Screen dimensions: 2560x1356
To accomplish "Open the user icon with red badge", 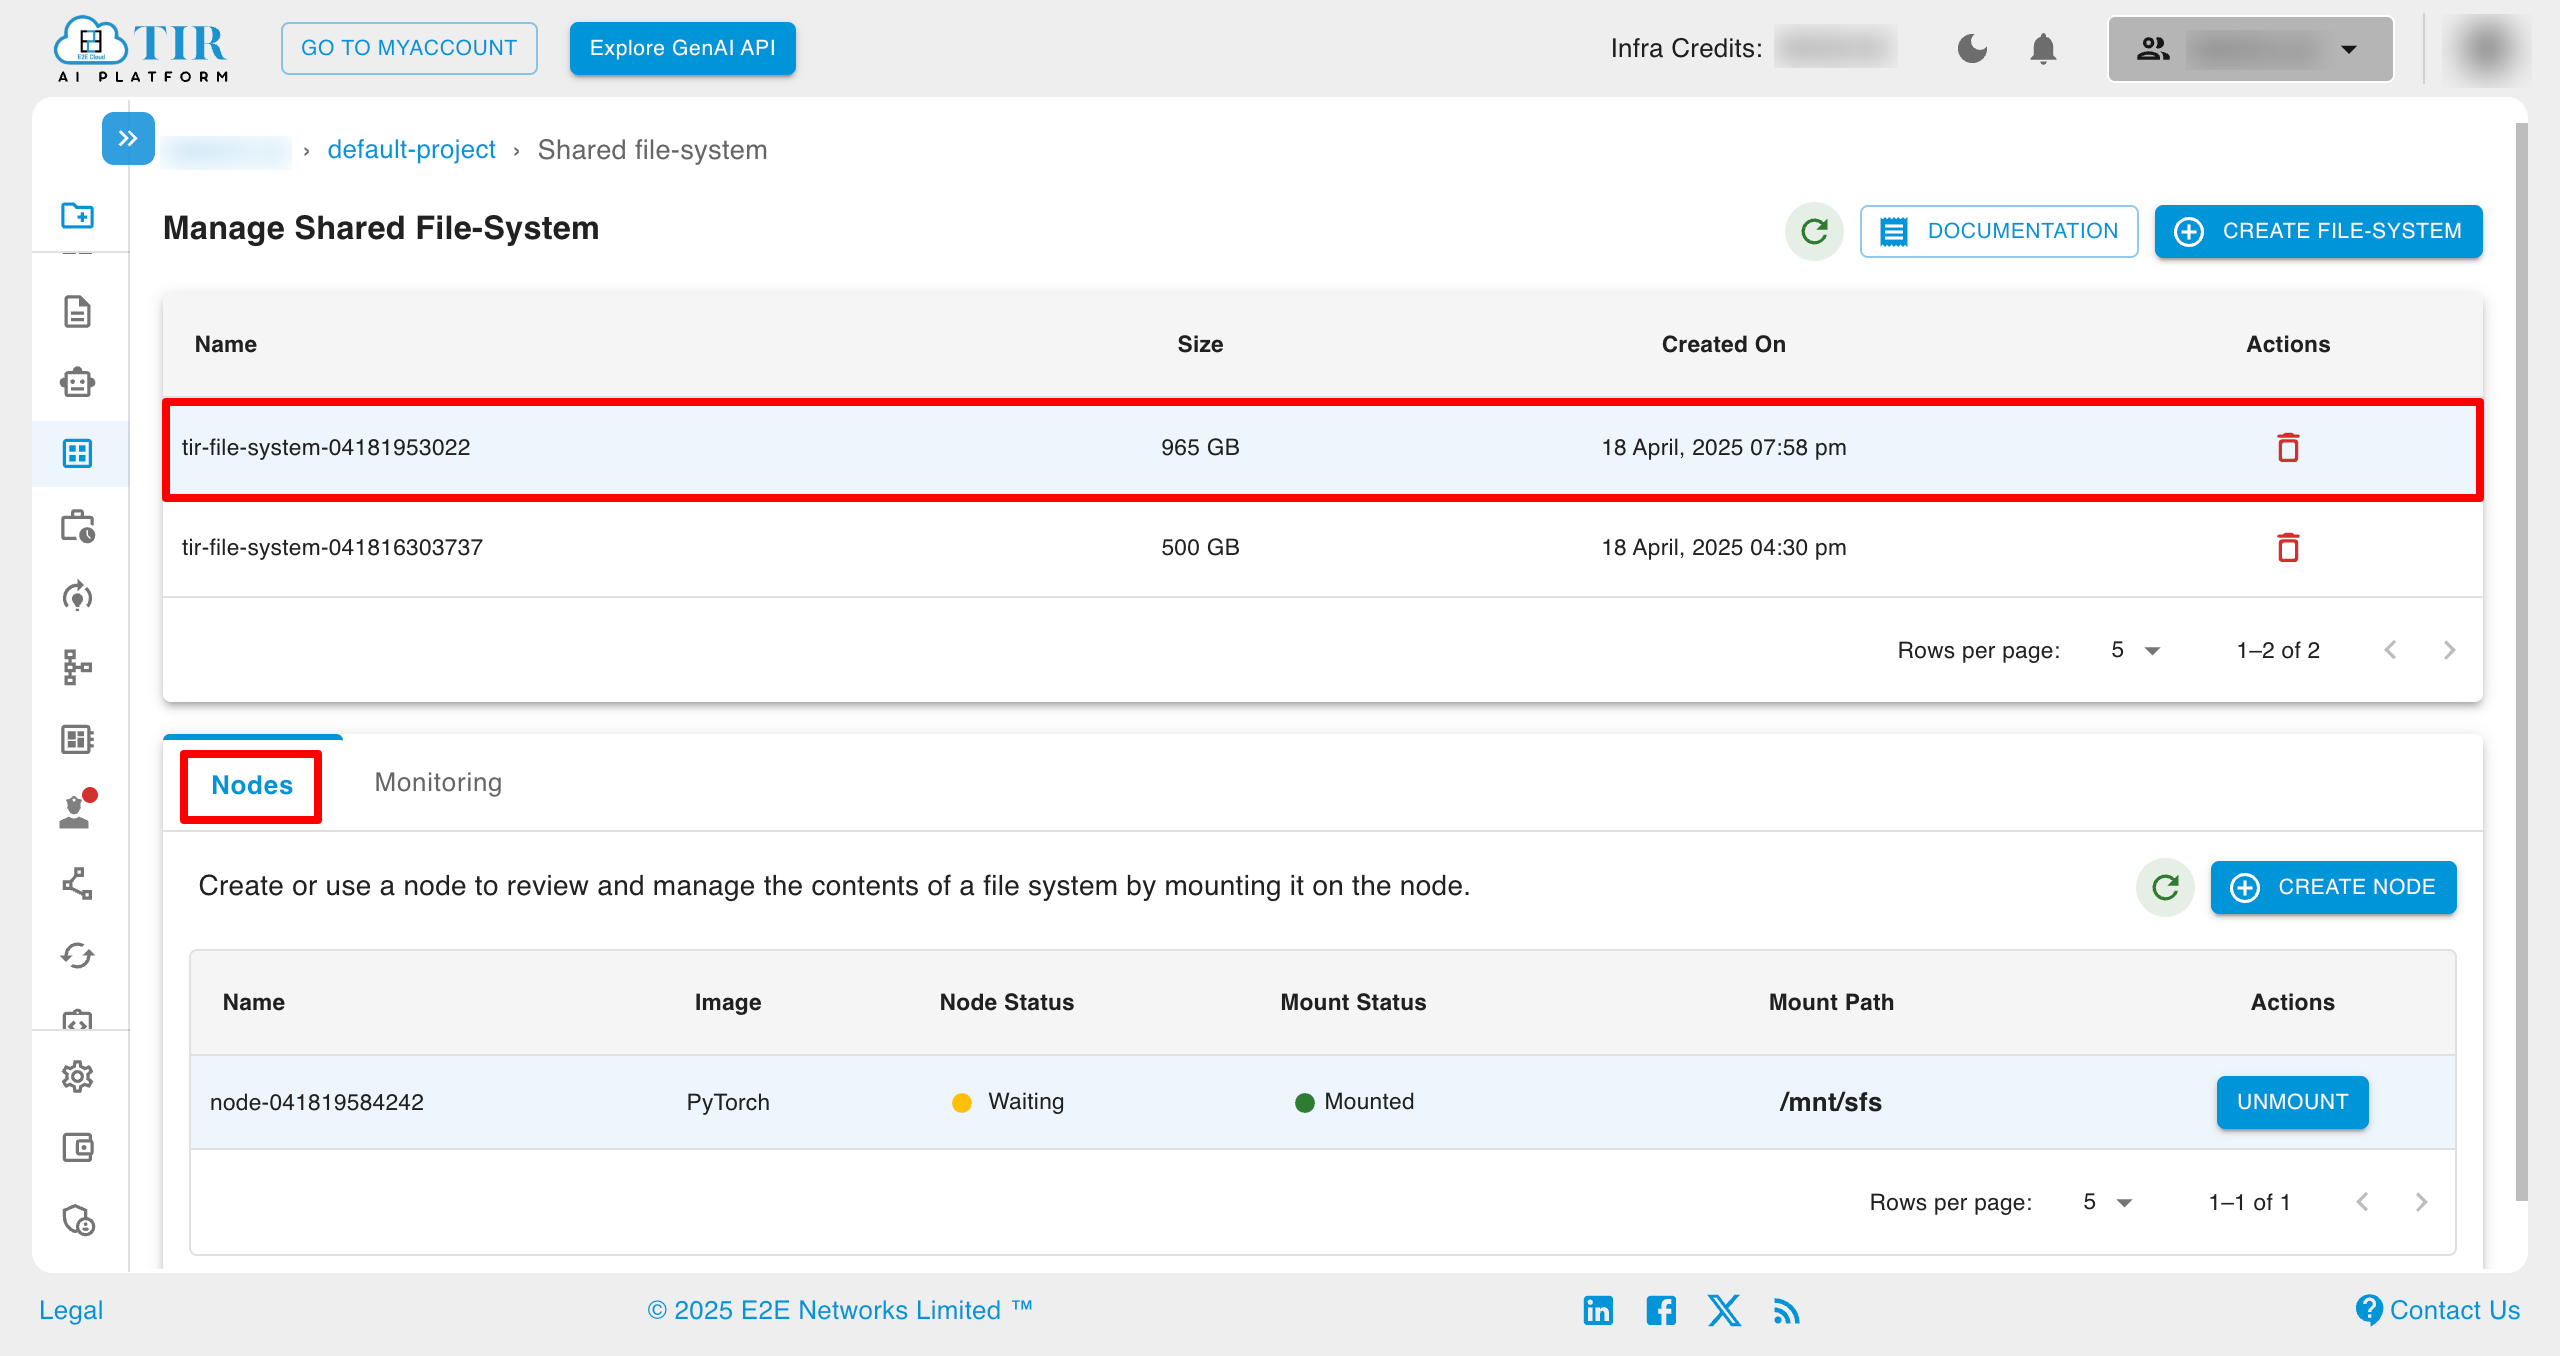I will (x=77, y=811).
